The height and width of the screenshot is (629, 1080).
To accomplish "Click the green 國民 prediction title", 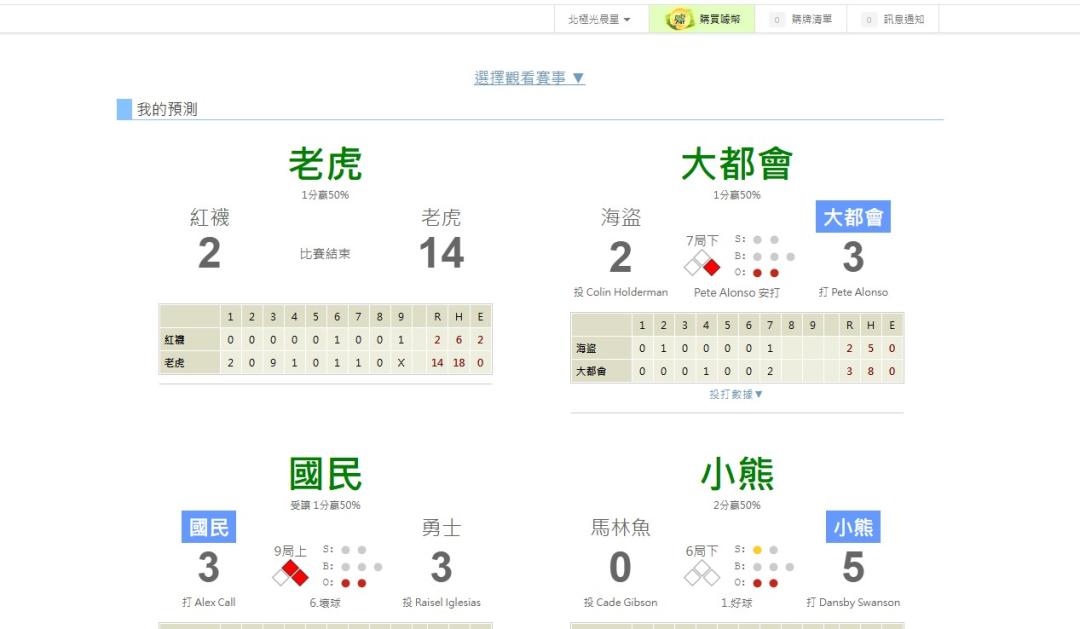I will [x=325, y=474].
